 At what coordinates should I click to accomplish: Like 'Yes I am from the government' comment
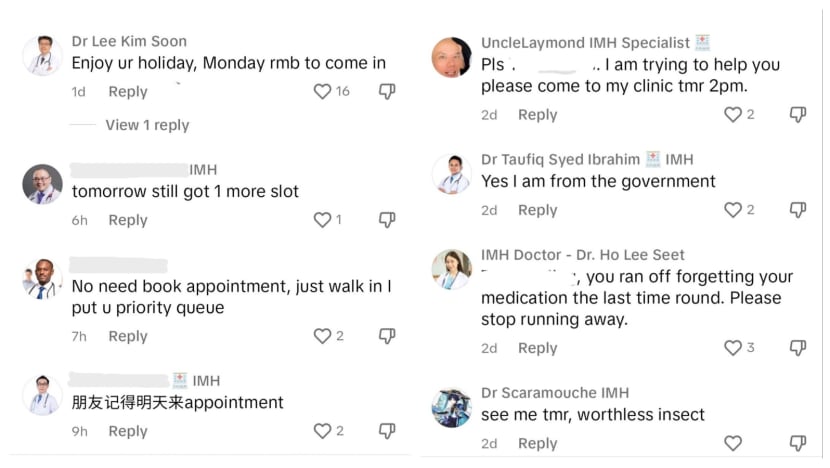(733, 210)
